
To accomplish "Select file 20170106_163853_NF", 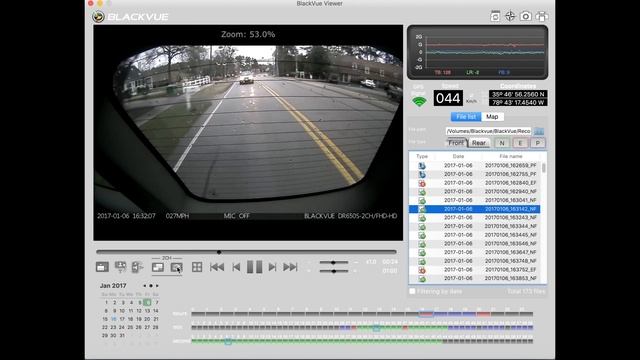I will tap(475, 278).
